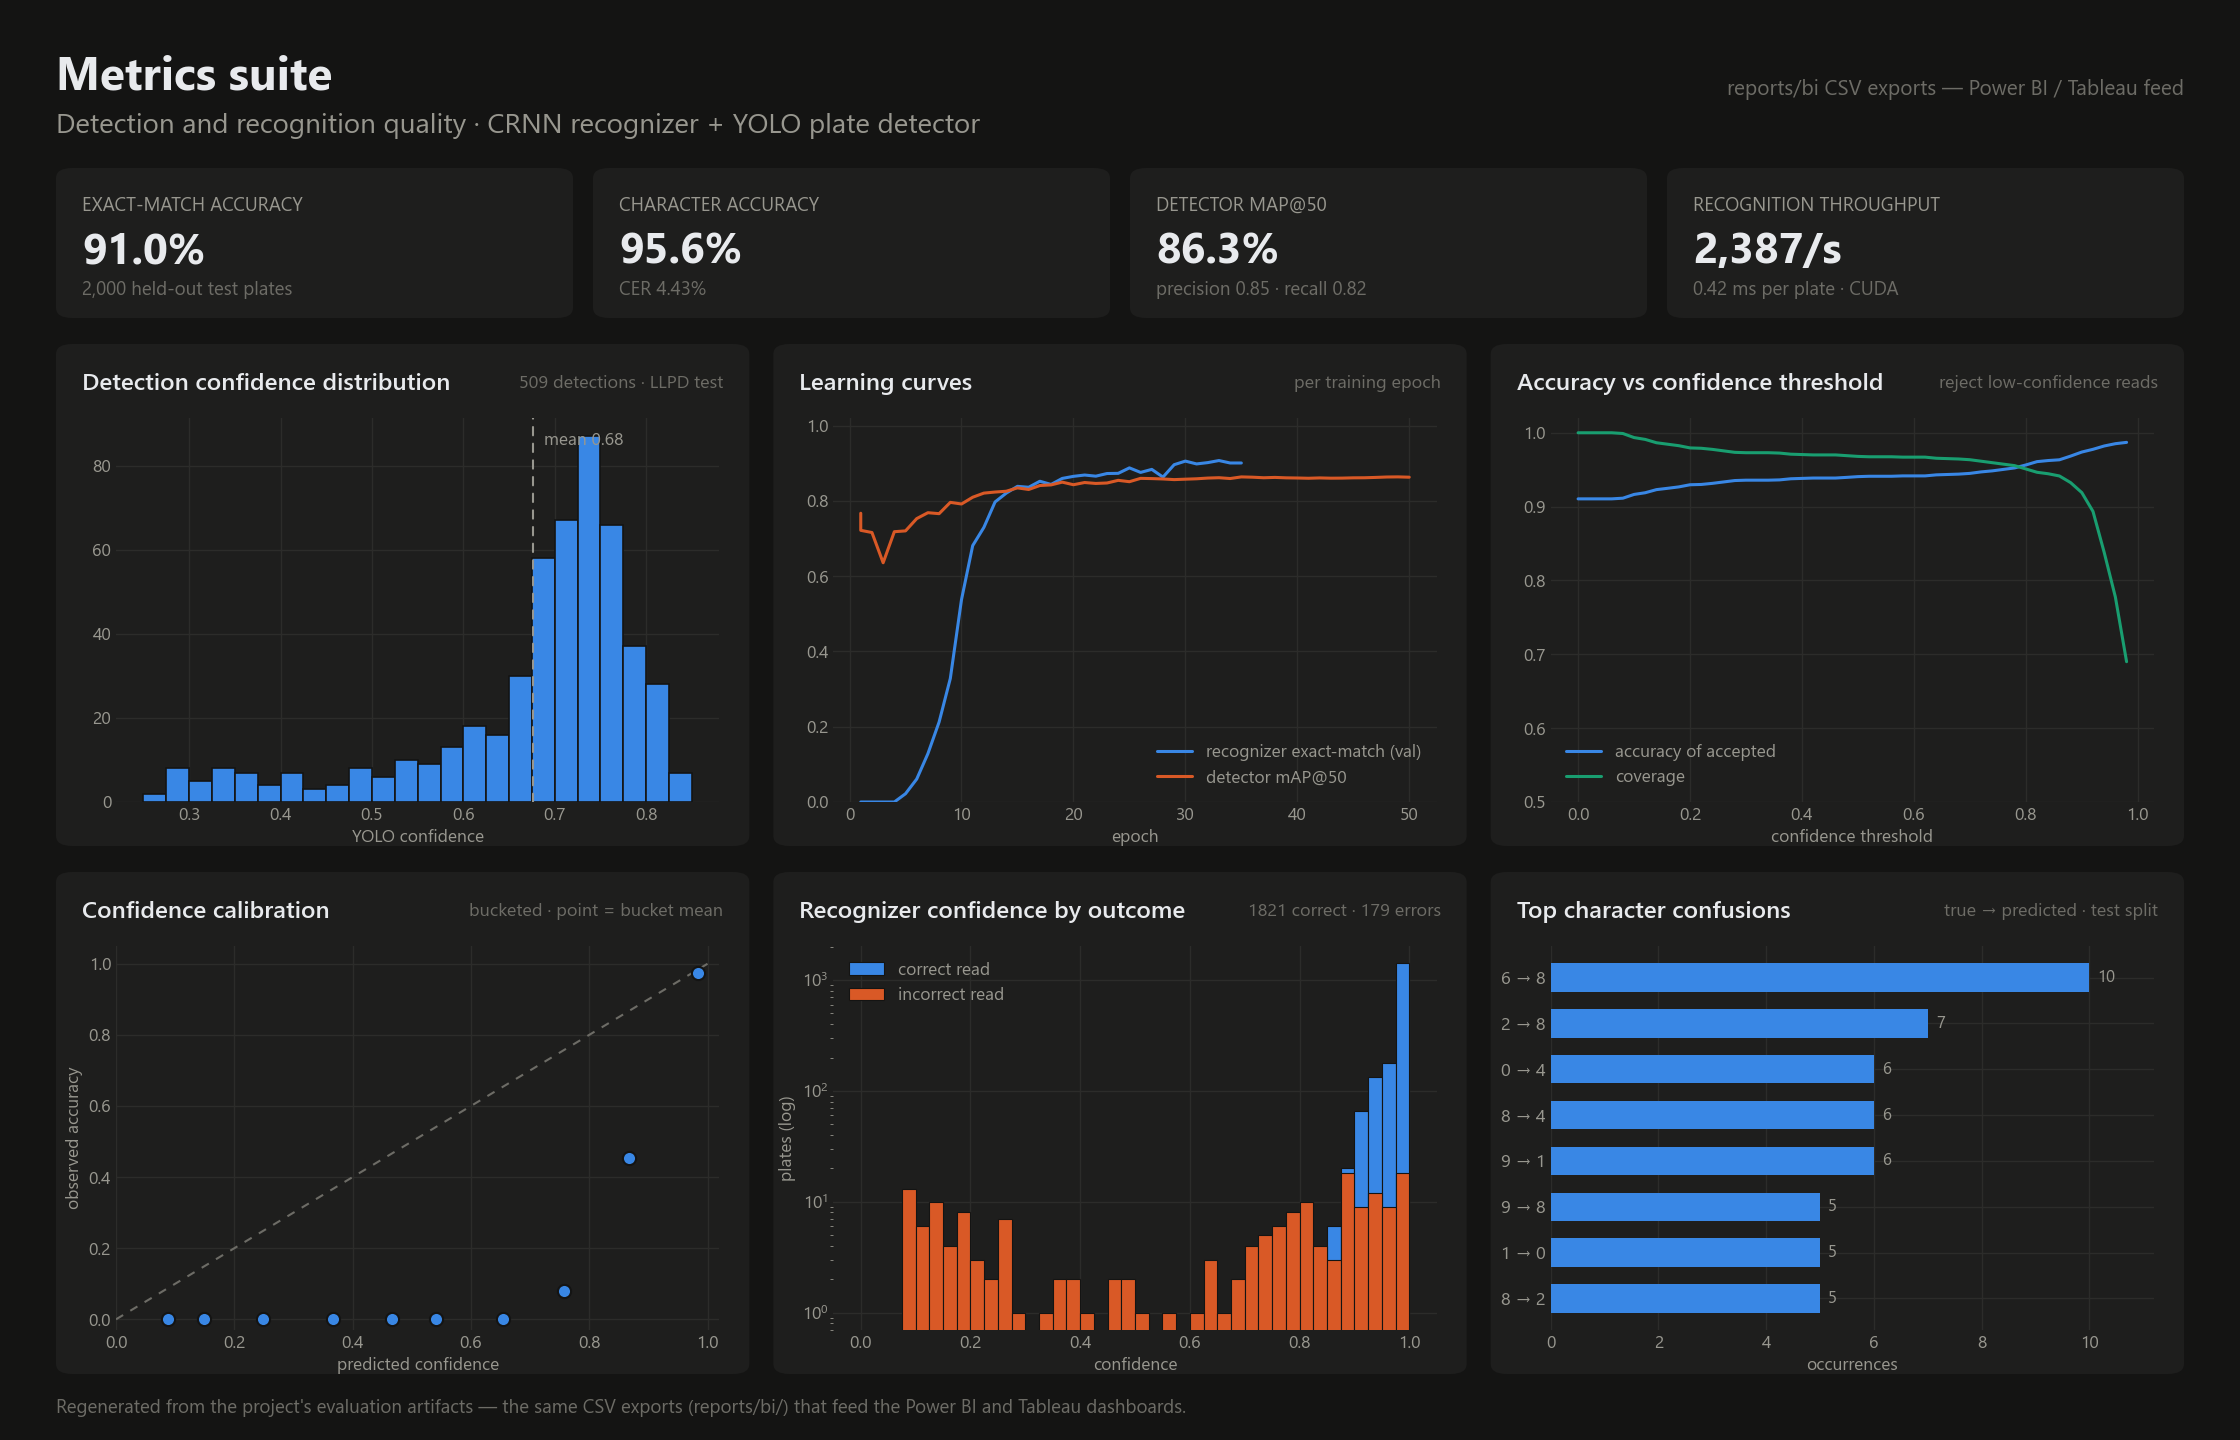The height and width of the screenshot is (1440, 2240).
Task: Click the 6 → 8 confusion bar
Action: point(1820,977)
